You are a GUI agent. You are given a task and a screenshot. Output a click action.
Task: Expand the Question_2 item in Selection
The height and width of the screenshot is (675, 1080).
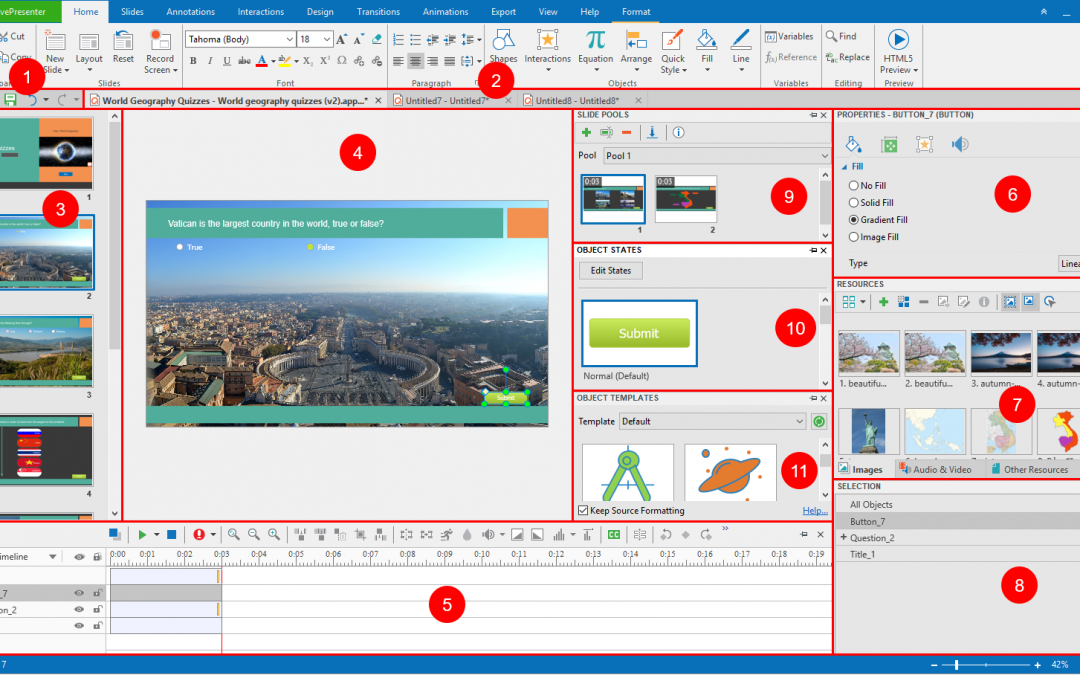[843, 537]
